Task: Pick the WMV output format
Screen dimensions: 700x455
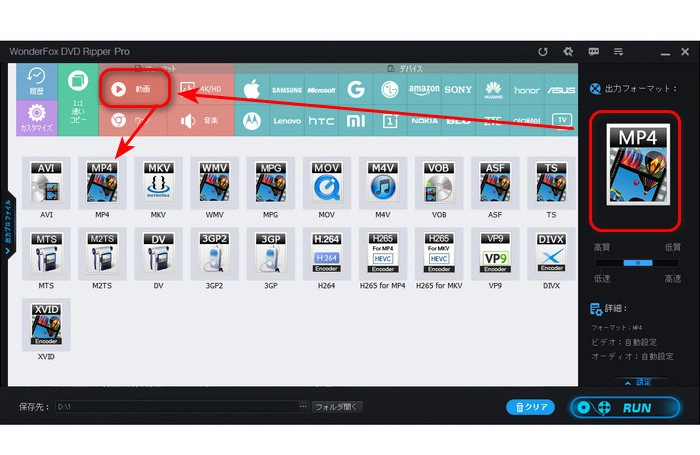Action: click(x=214, y=182)
